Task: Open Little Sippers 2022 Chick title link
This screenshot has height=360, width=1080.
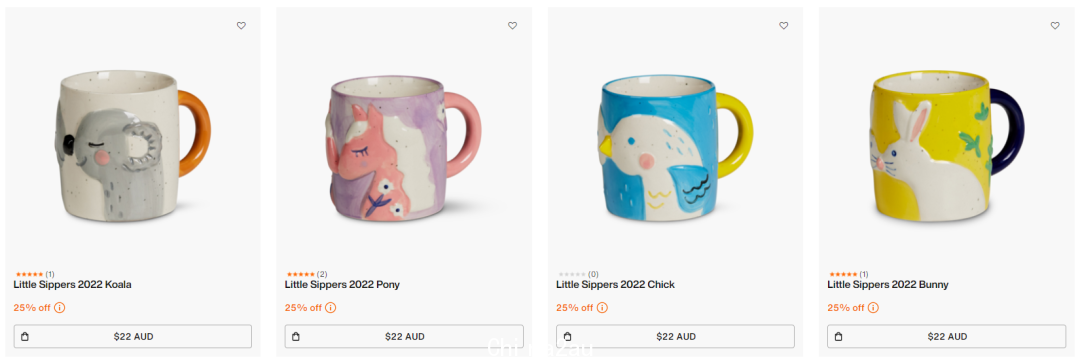Action: point(616,284)
